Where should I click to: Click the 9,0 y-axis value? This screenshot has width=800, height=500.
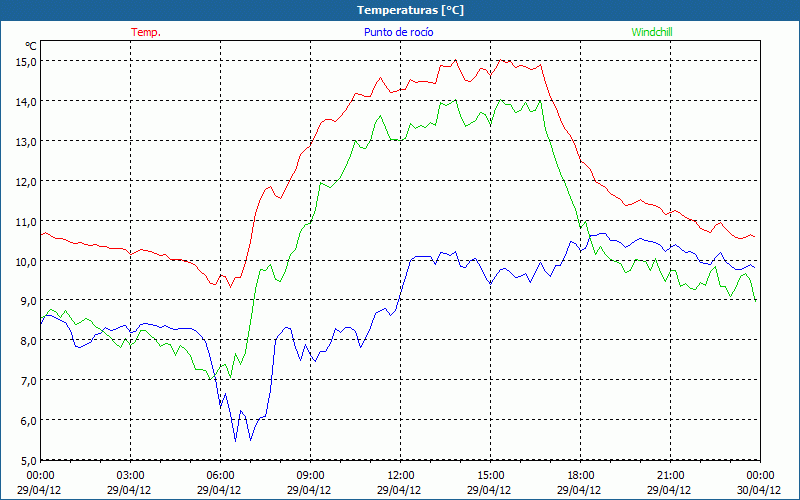click(29, 302)
